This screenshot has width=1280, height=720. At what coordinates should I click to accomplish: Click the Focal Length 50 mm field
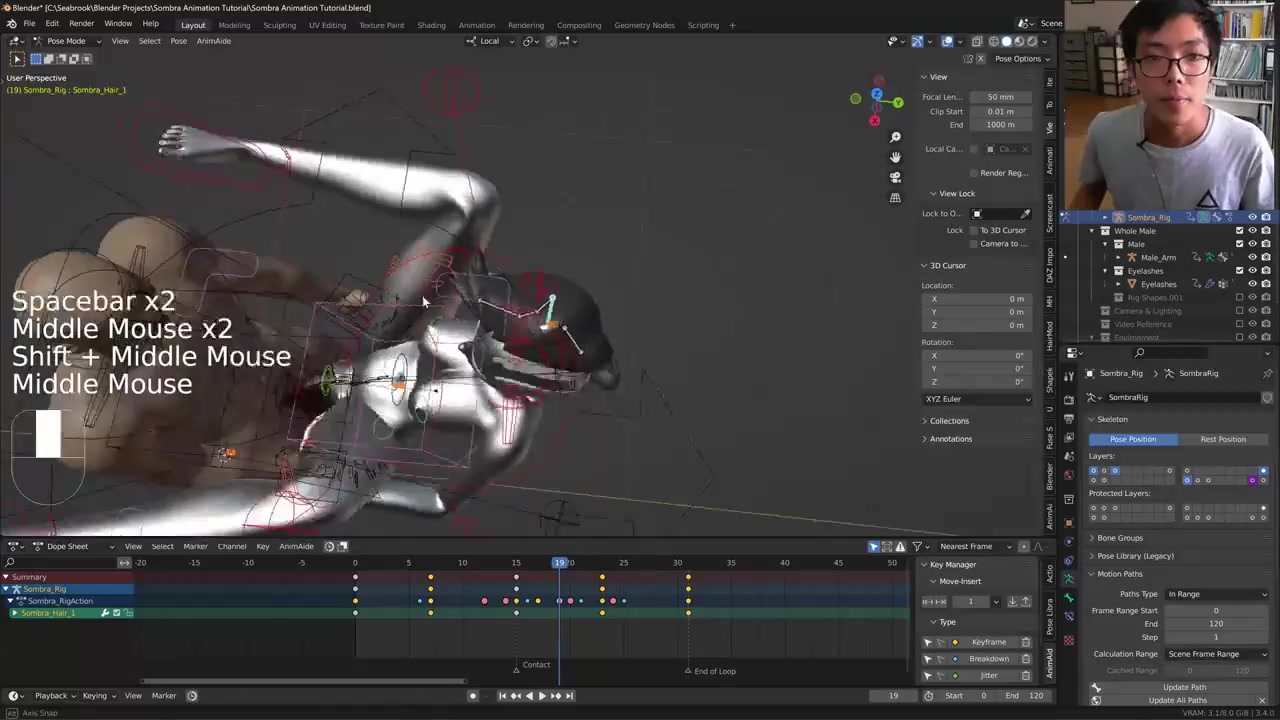point(1000,97)
